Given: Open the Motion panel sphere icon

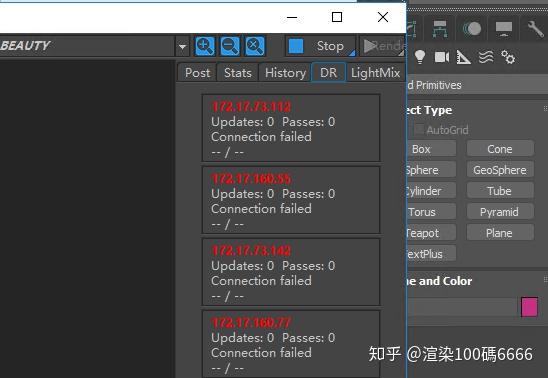Looking at the screenshot, I should (x=472, y=29).
